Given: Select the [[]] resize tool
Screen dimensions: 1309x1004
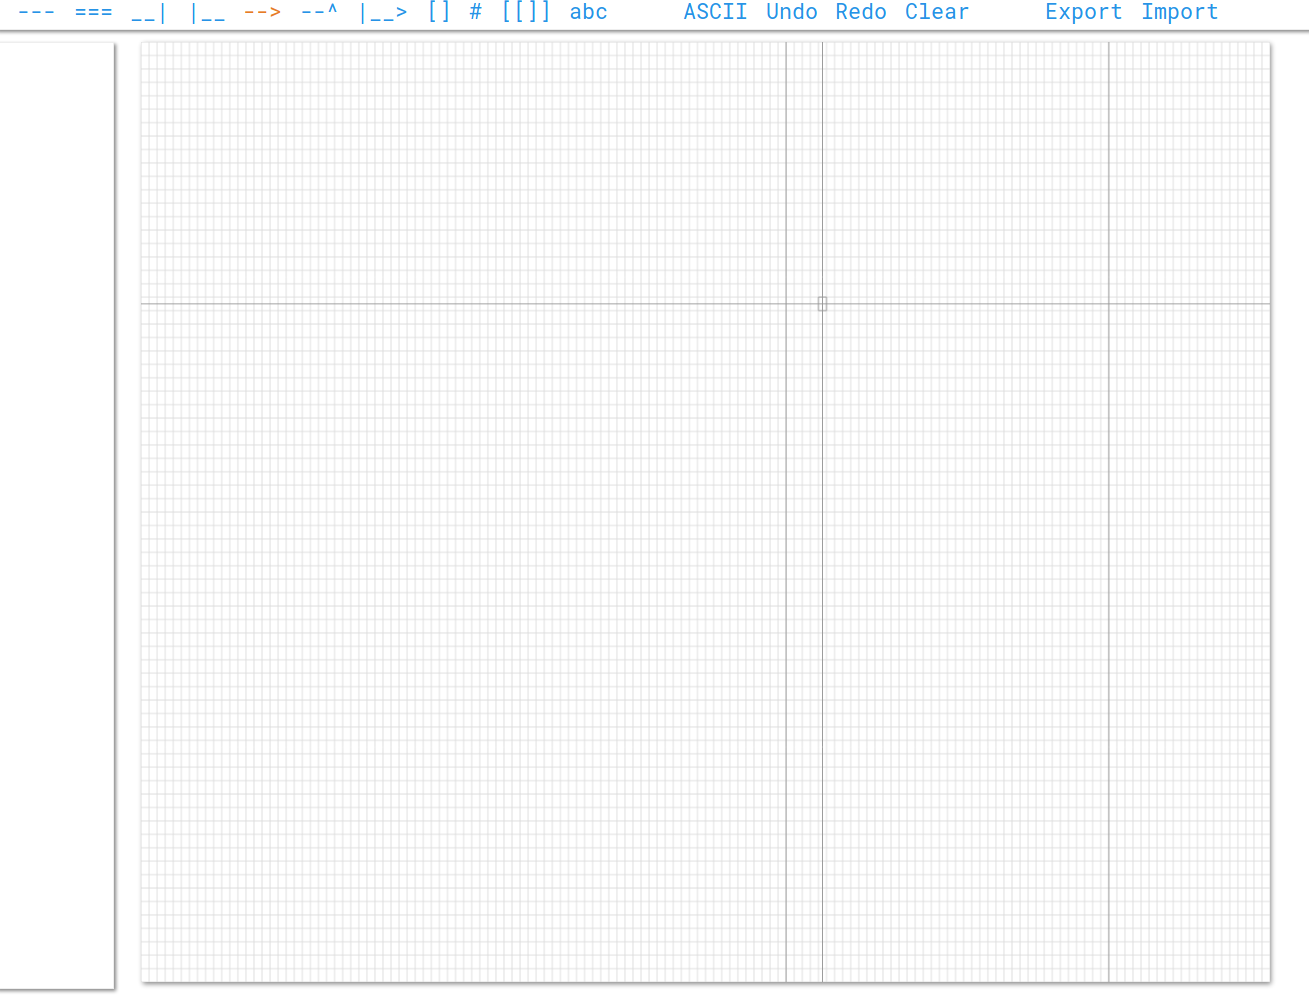Looking at the screenshot, I should pyautogui.click(x=527, y=12).
